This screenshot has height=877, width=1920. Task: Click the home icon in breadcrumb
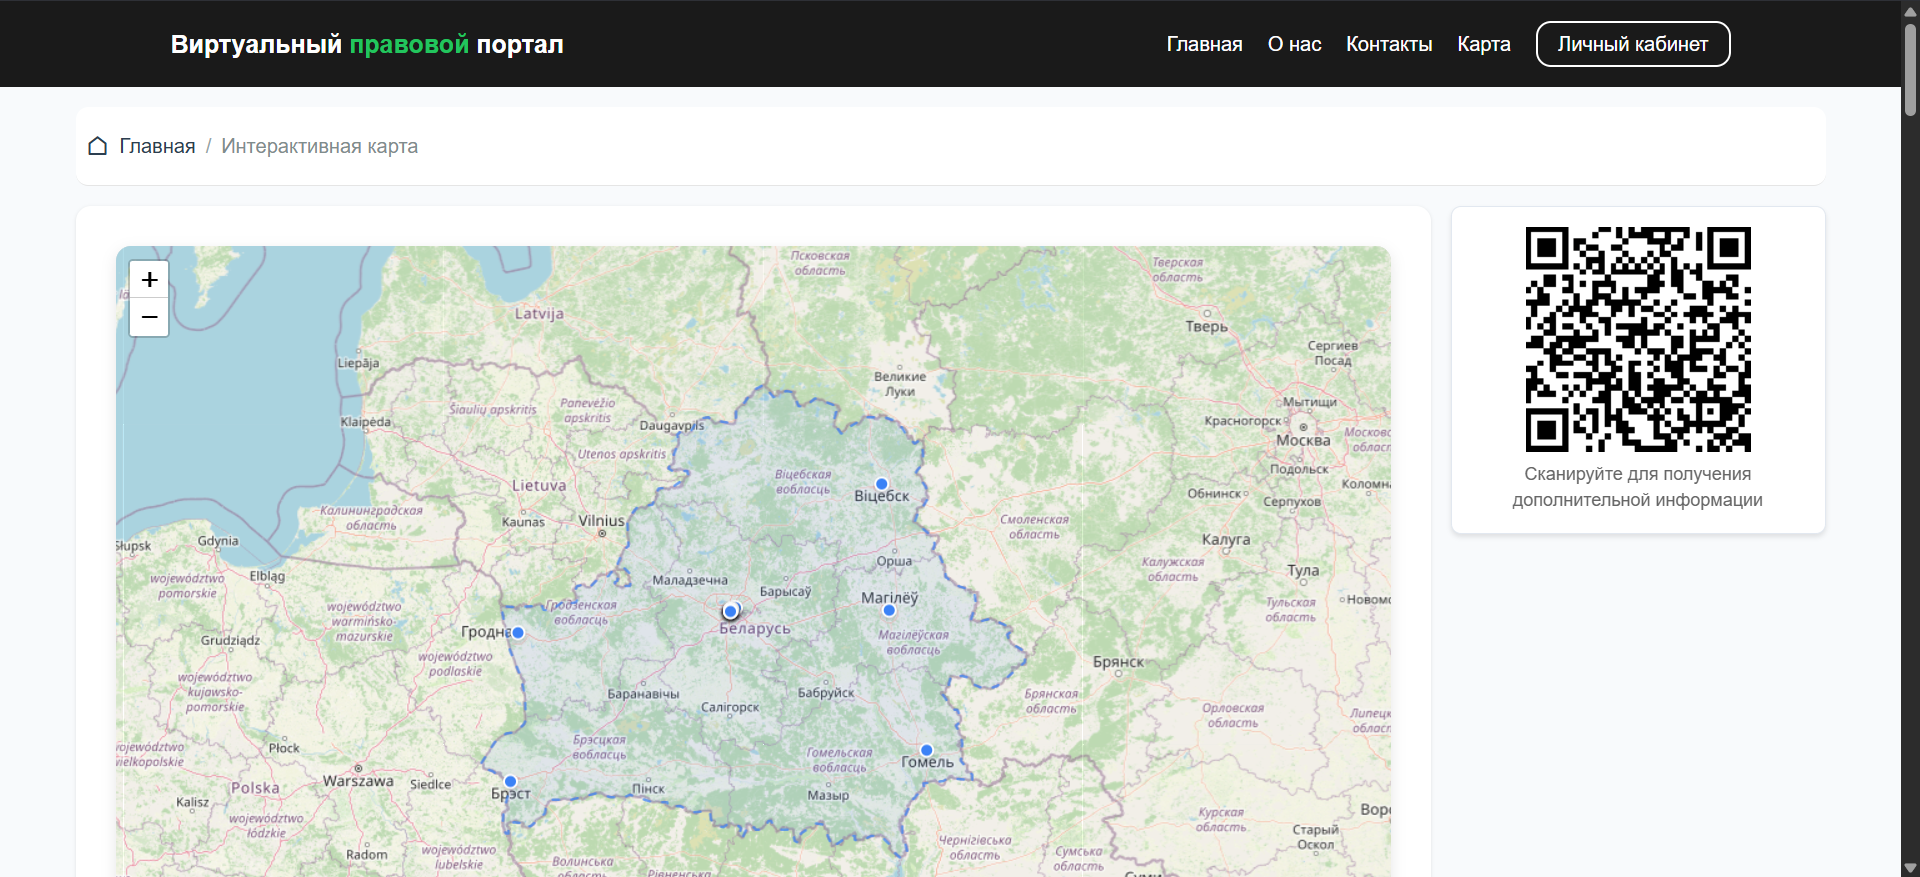[x=97, y=146]
